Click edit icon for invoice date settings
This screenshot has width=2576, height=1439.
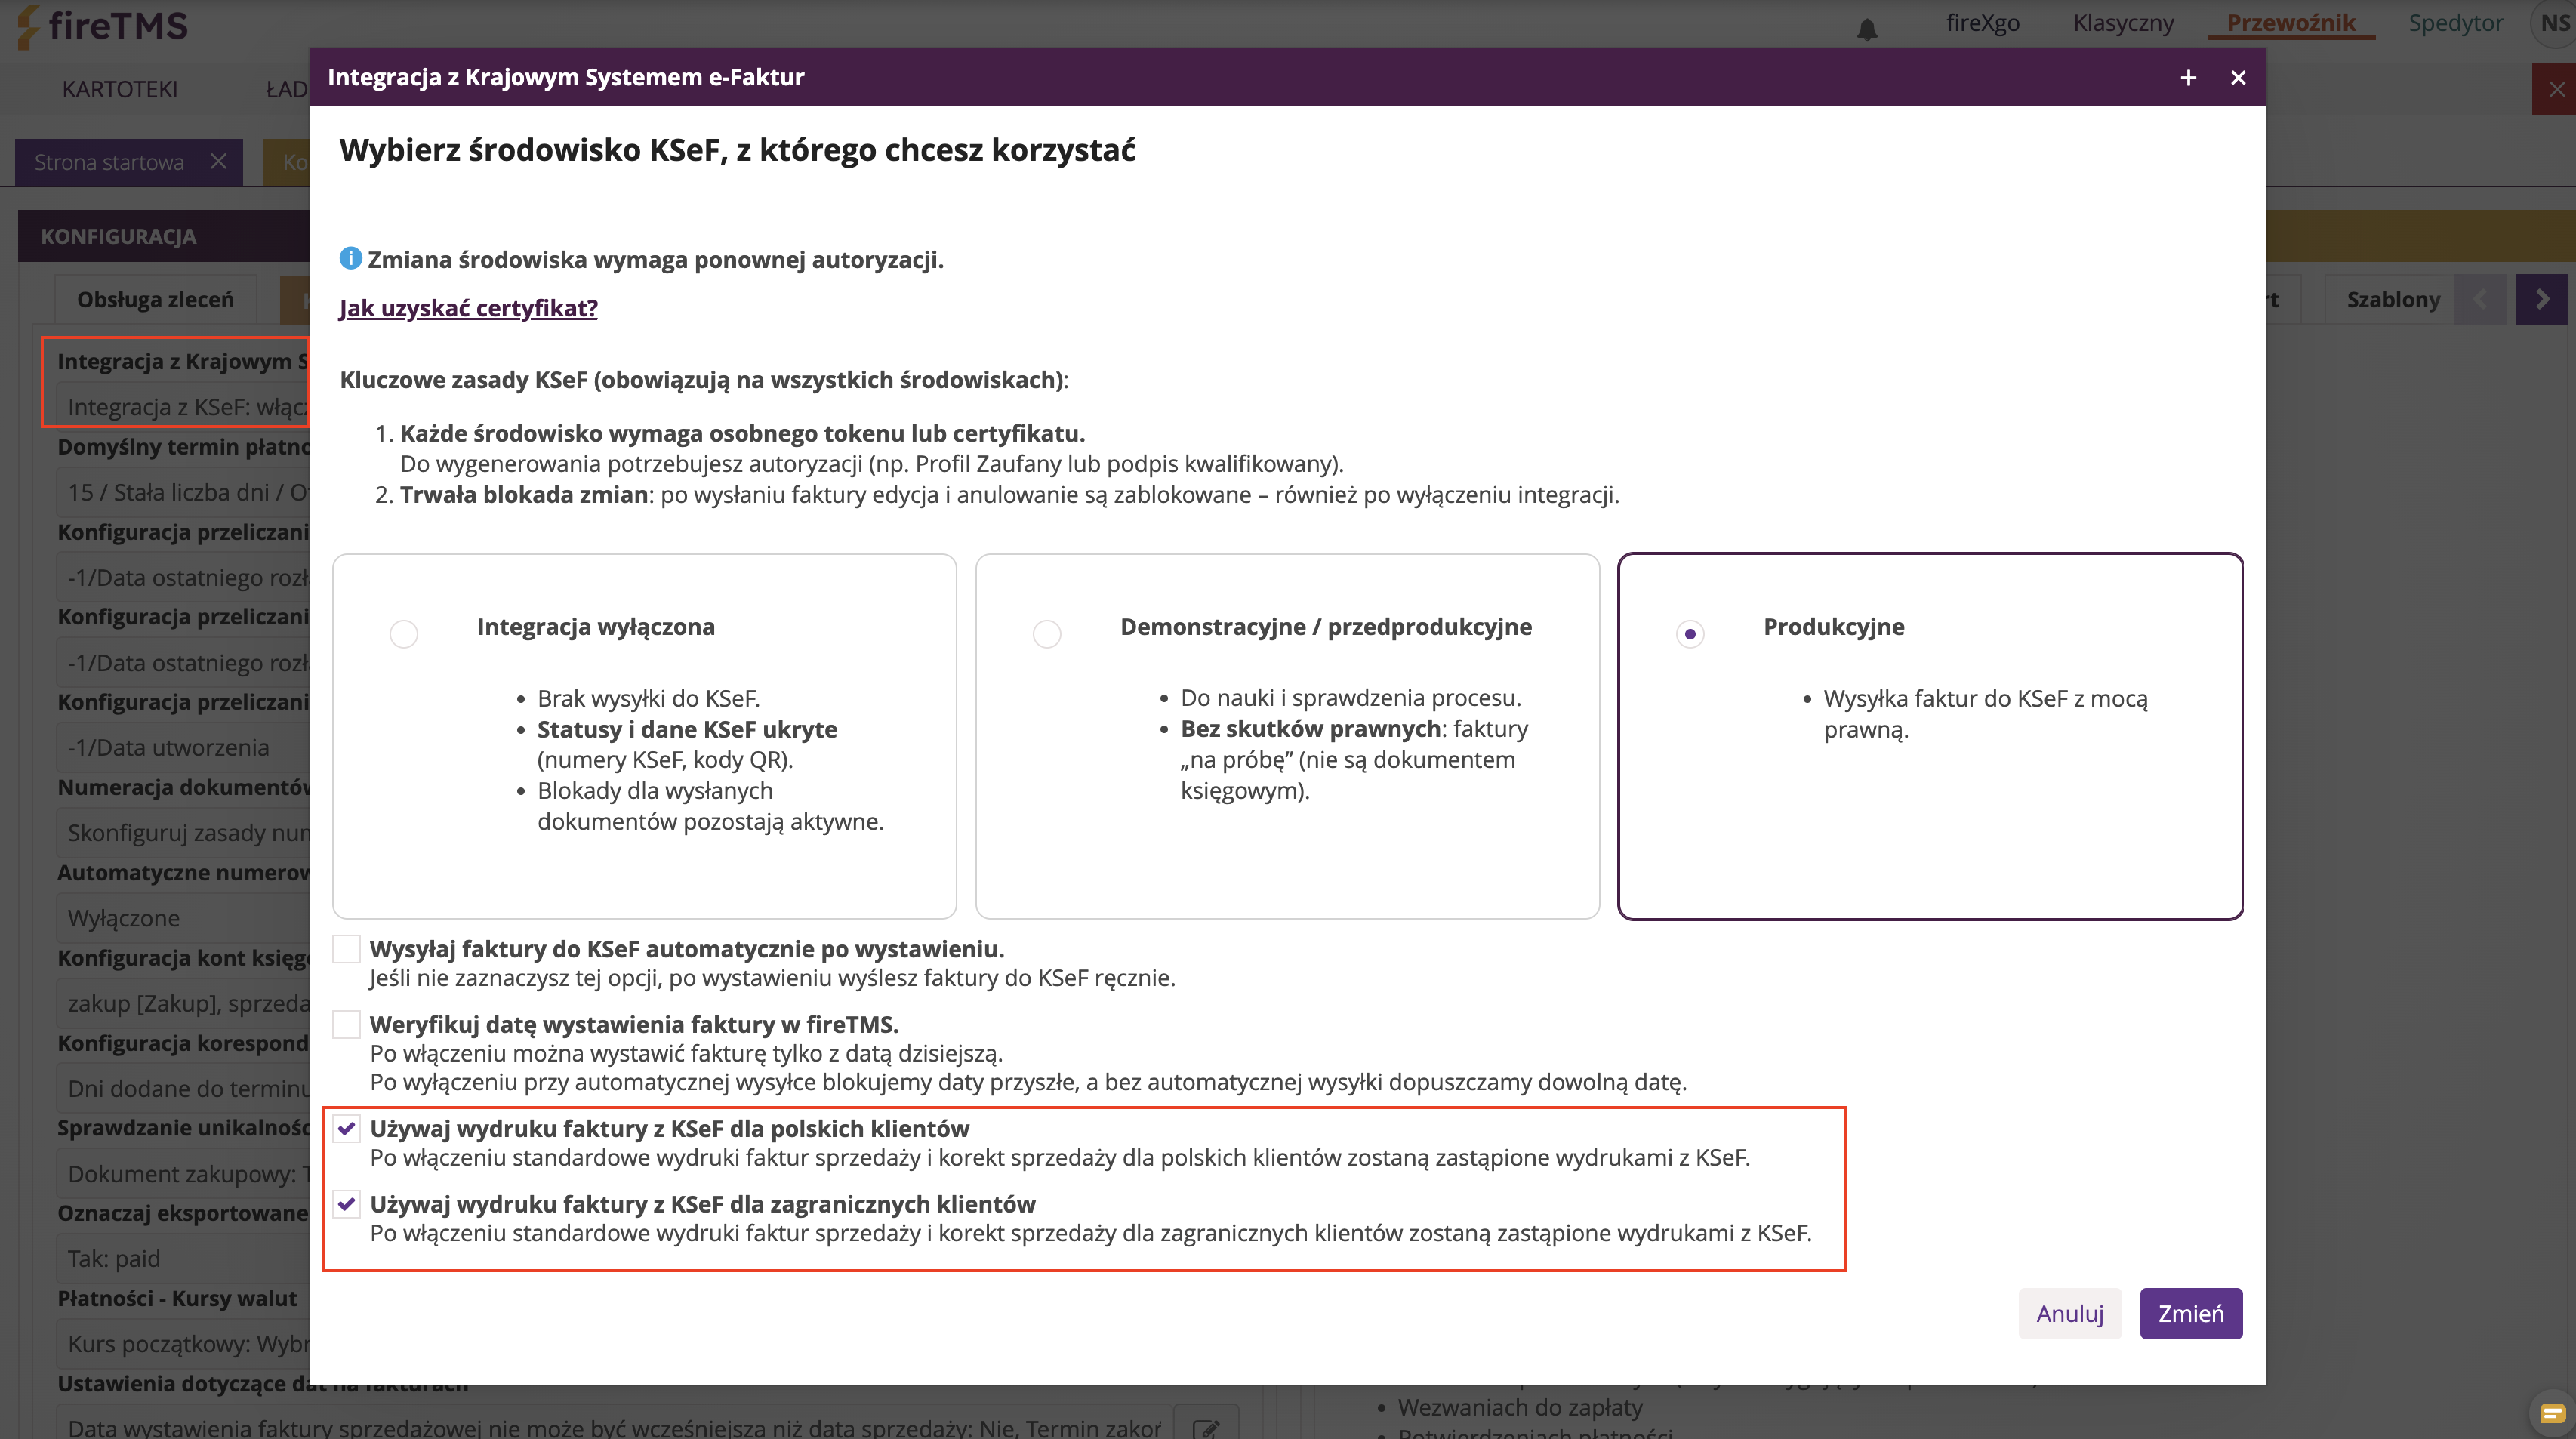(x=1206, y=1426)
